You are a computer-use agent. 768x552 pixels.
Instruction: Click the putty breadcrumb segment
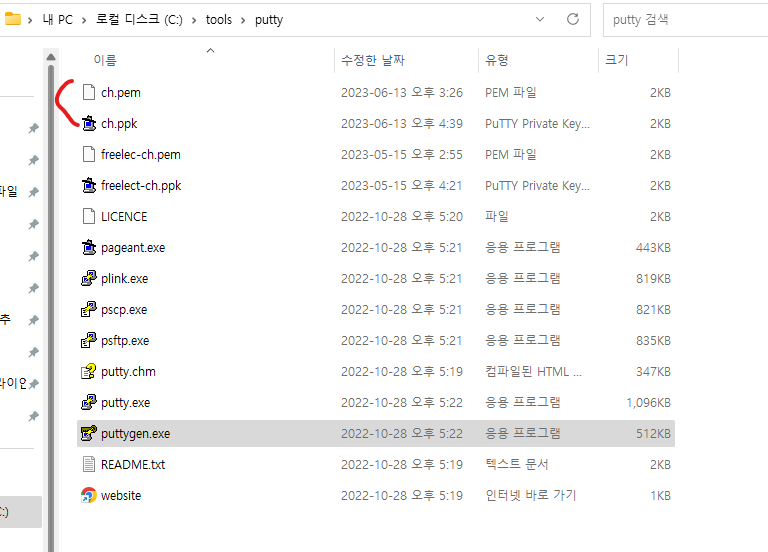click(x=269, y=20)
